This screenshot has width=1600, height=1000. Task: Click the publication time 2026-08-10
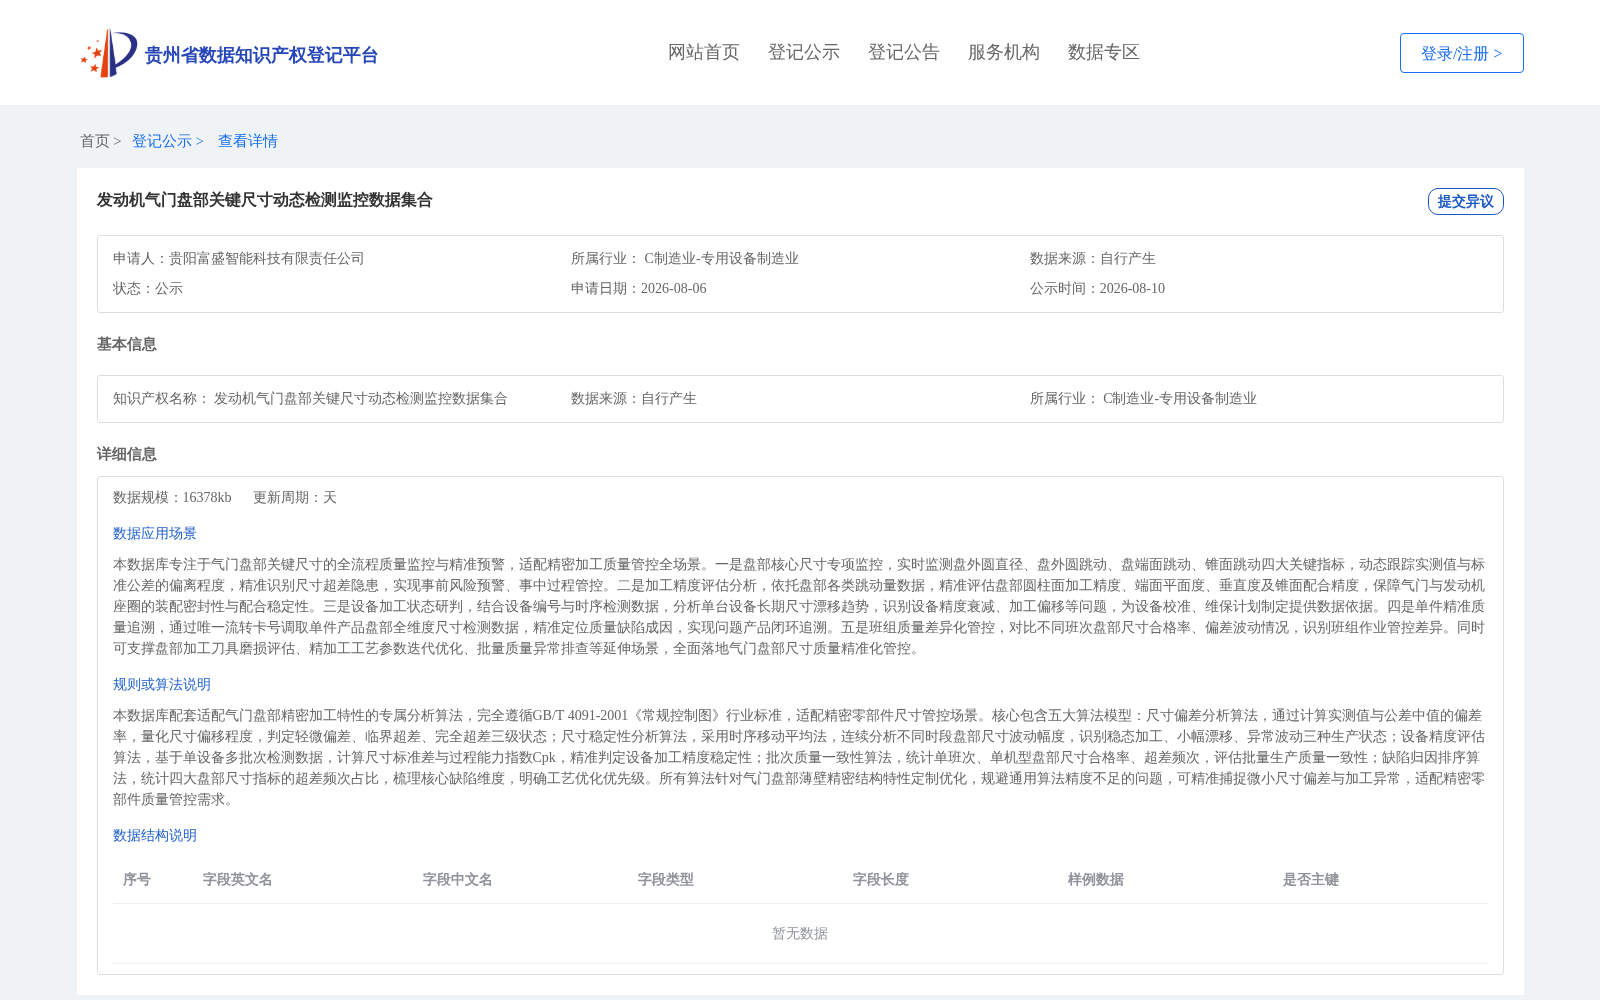1132,288
